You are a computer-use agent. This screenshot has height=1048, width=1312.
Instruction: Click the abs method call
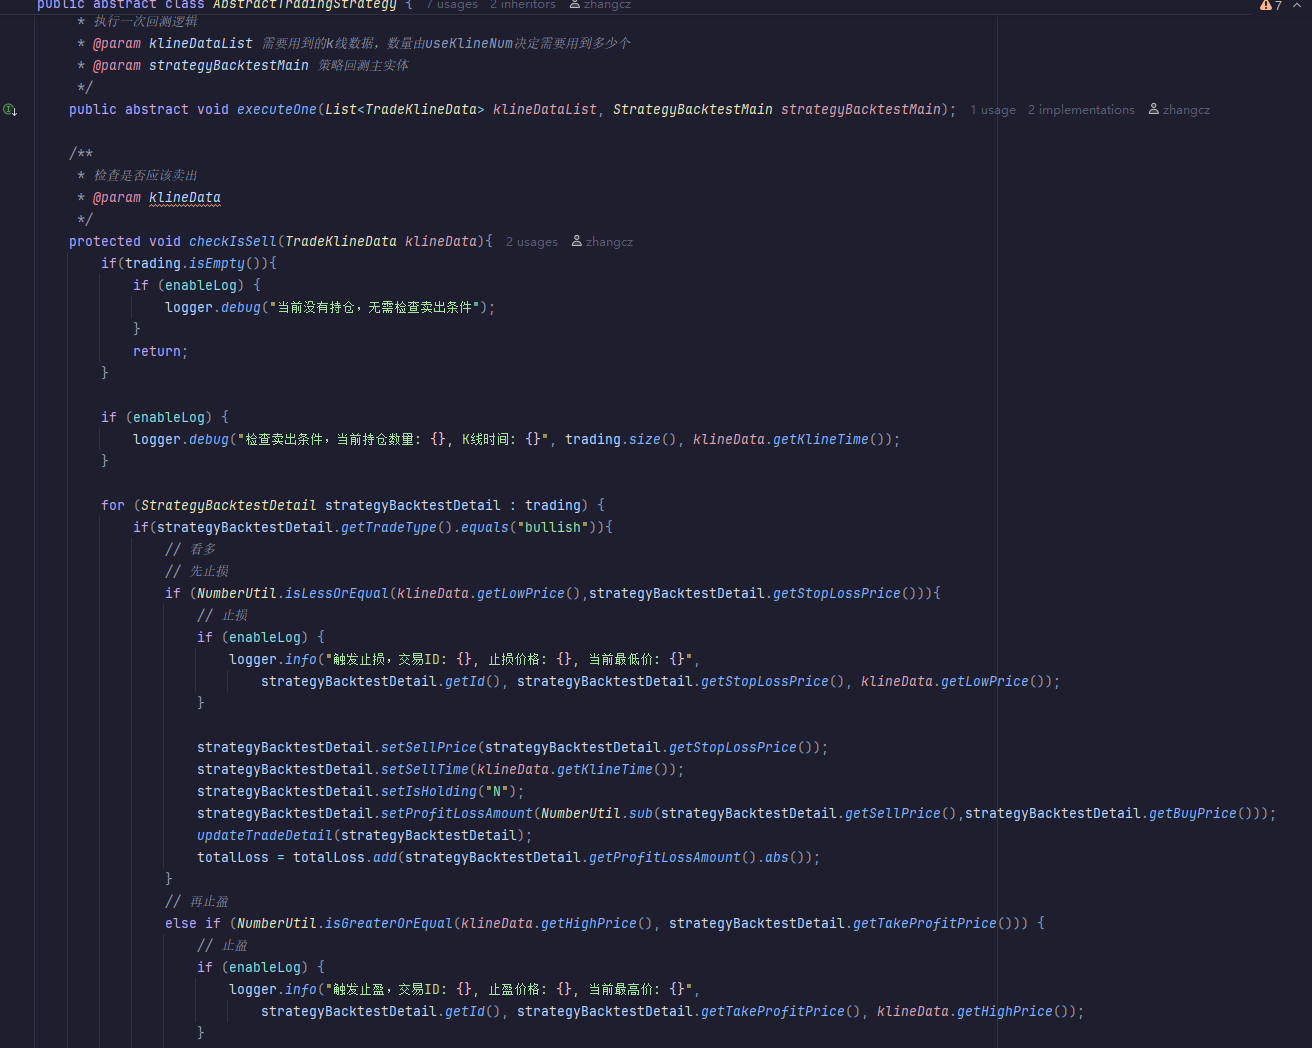click(777, 858)
